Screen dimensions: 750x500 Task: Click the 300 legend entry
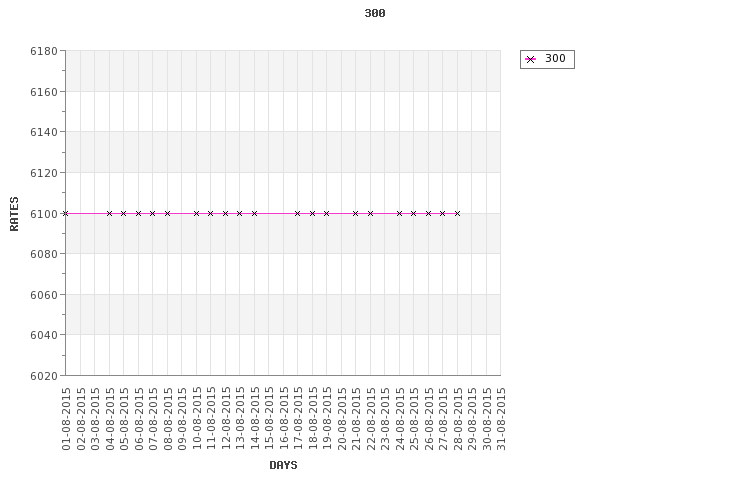pyautogui.click(x=547, y=59)
